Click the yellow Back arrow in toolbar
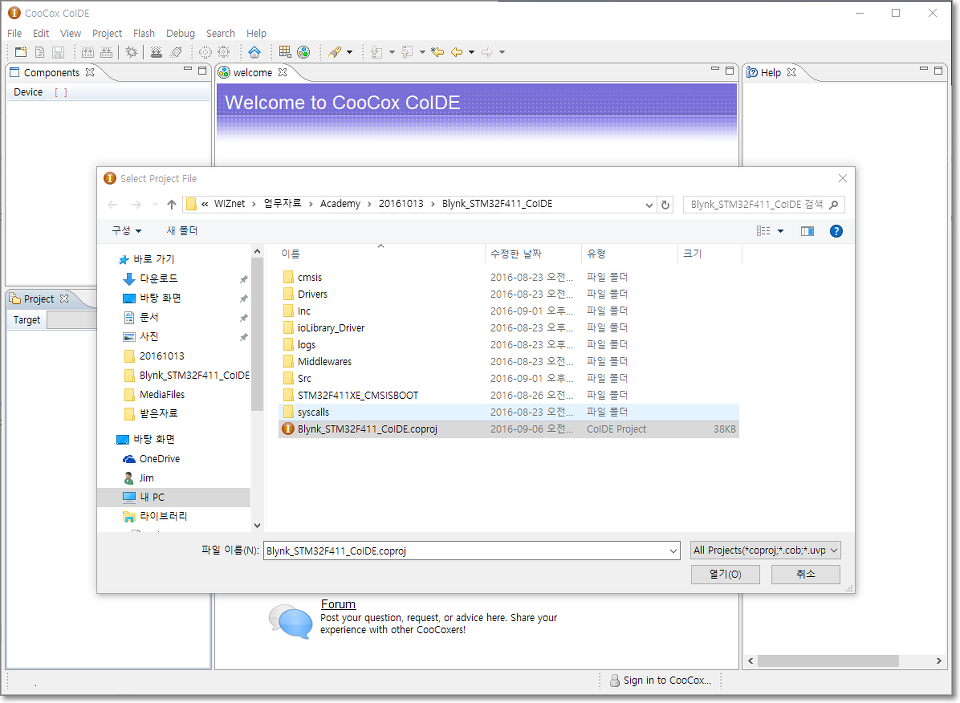The image size is (960, 703). coord(457,52)
